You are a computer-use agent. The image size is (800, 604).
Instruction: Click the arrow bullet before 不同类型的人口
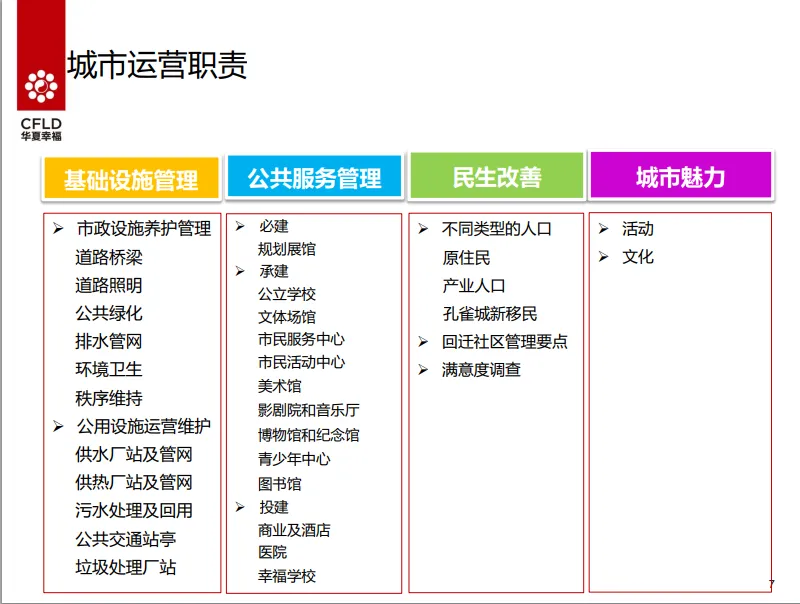[x=423, y=229]
